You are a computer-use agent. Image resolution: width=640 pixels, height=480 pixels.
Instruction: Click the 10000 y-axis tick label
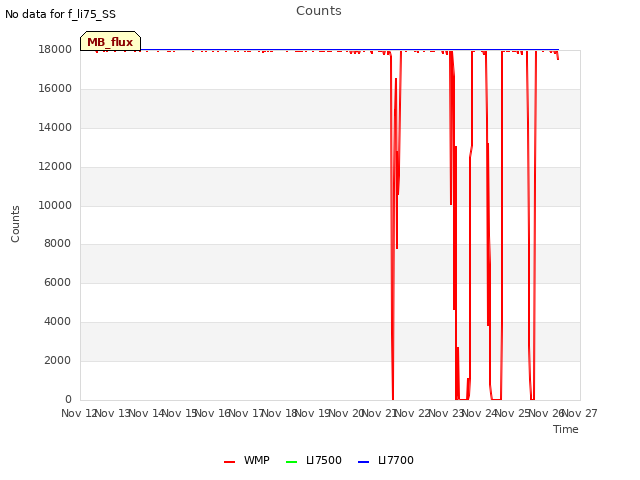pyautogui.click(x=55, y=205)
